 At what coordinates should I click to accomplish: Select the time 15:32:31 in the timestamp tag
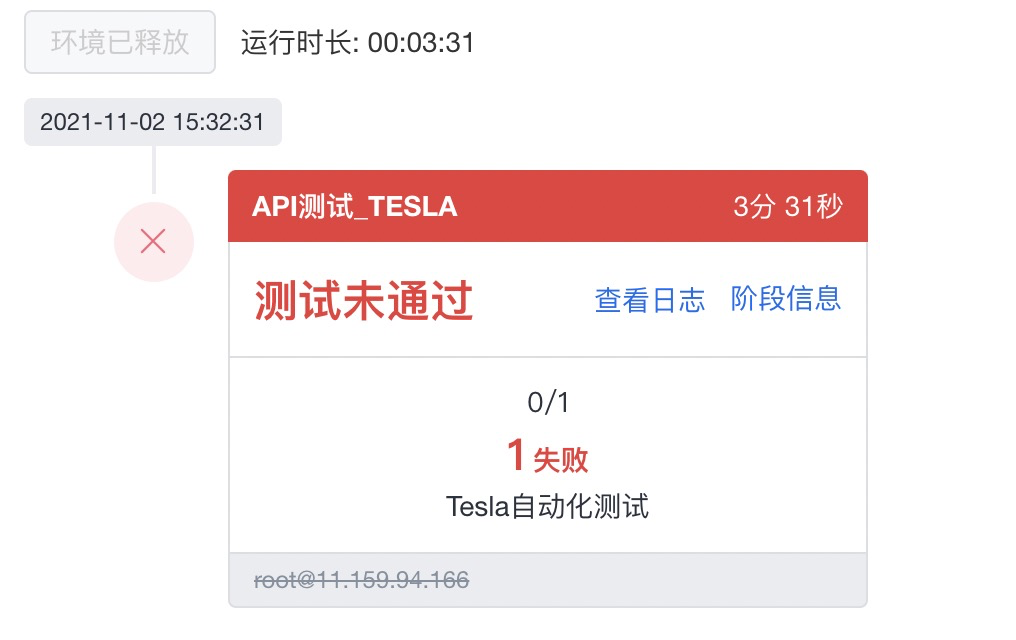pos(219,123)
